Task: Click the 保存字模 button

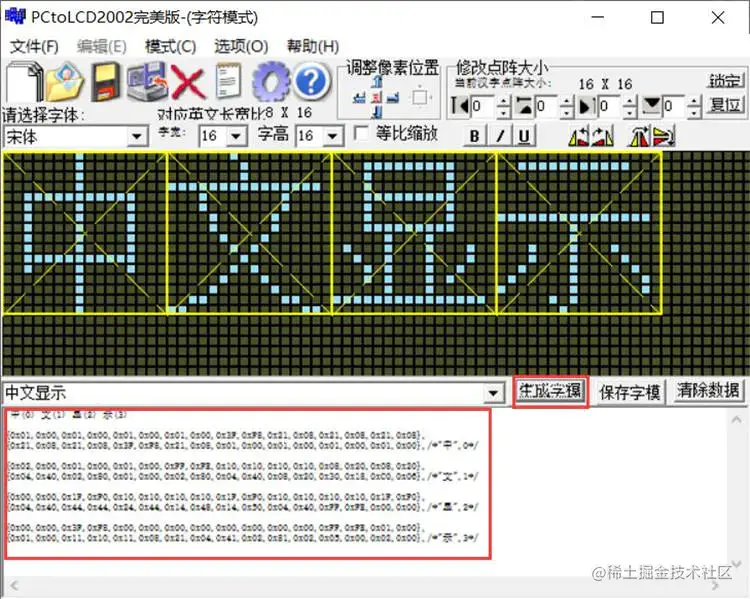Action: pos(629,392)
